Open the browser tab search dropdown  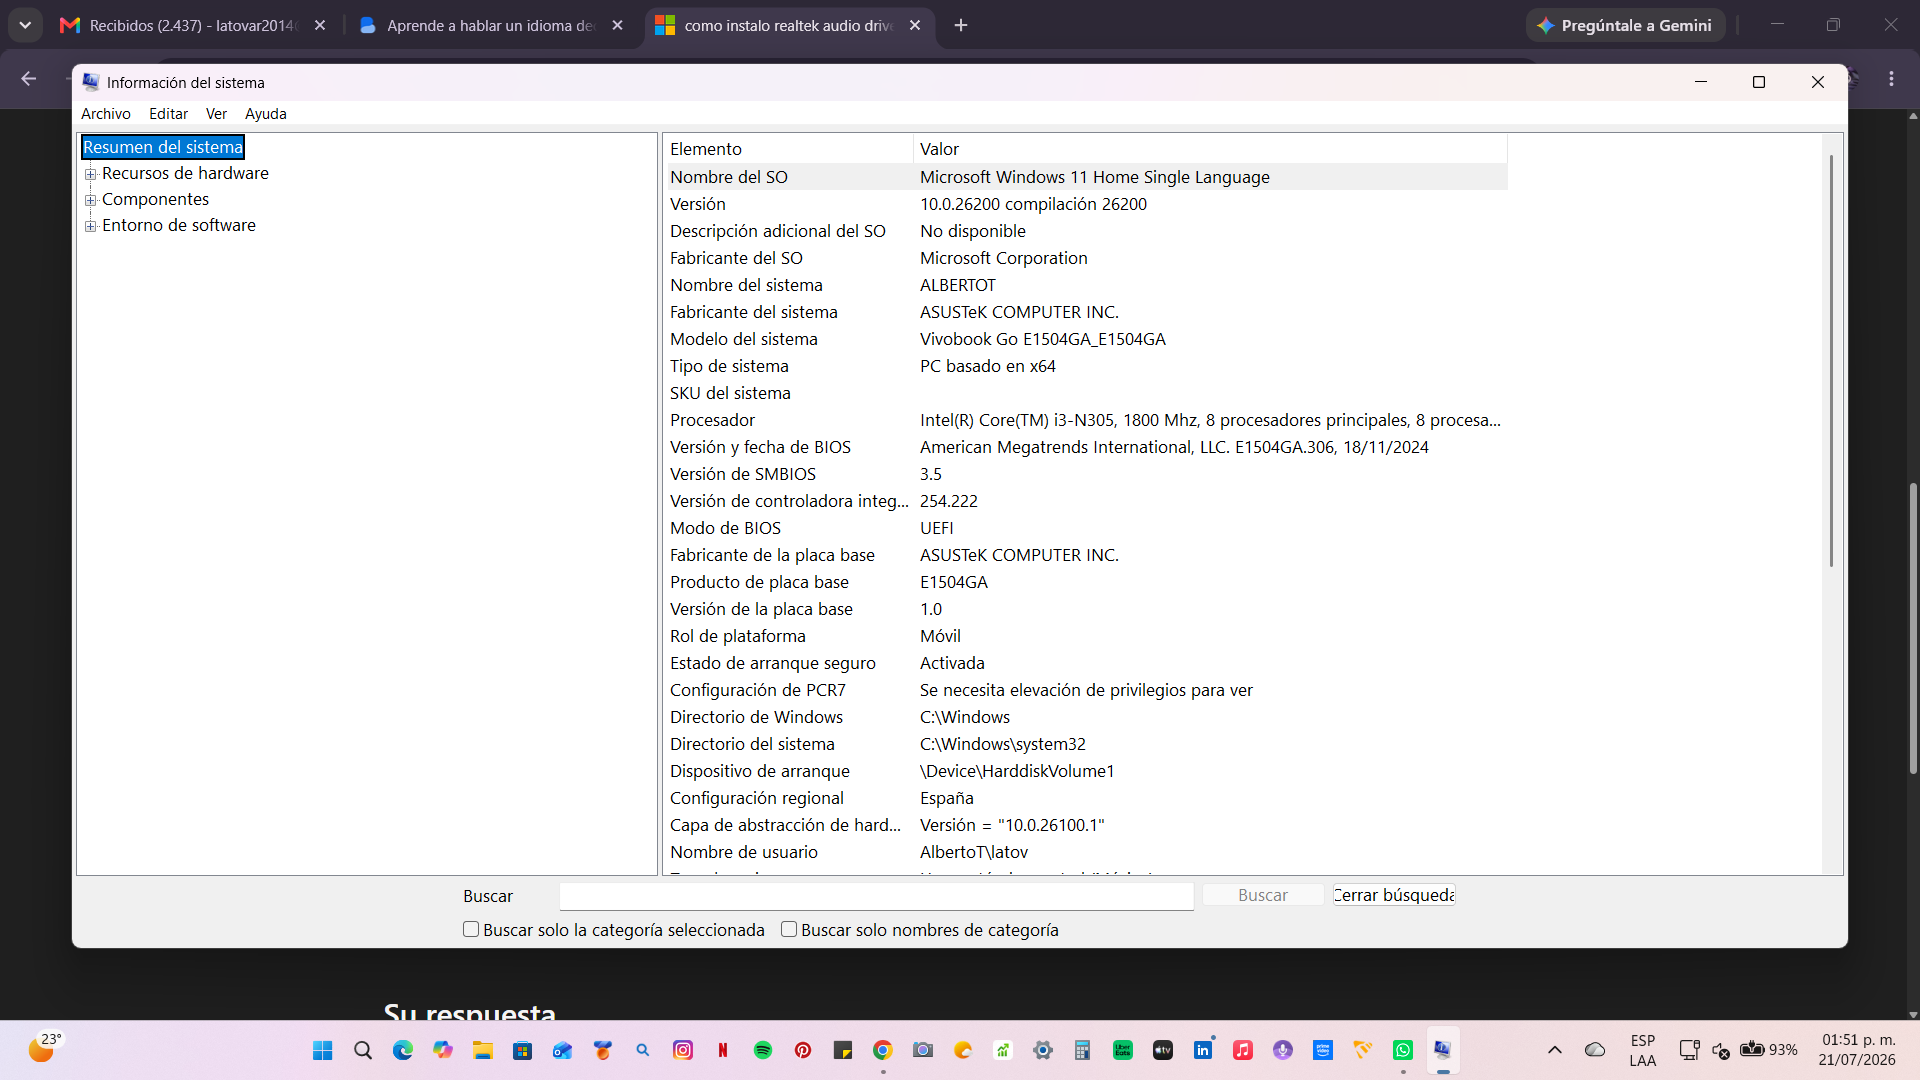(25, 25)
